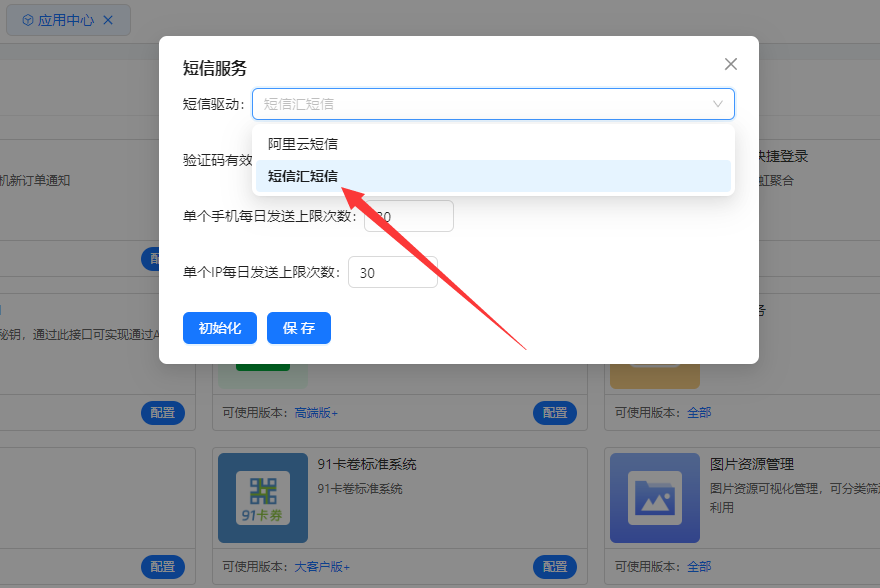Click the 91卡卷标准系统 card title

(x=366, y=464)
